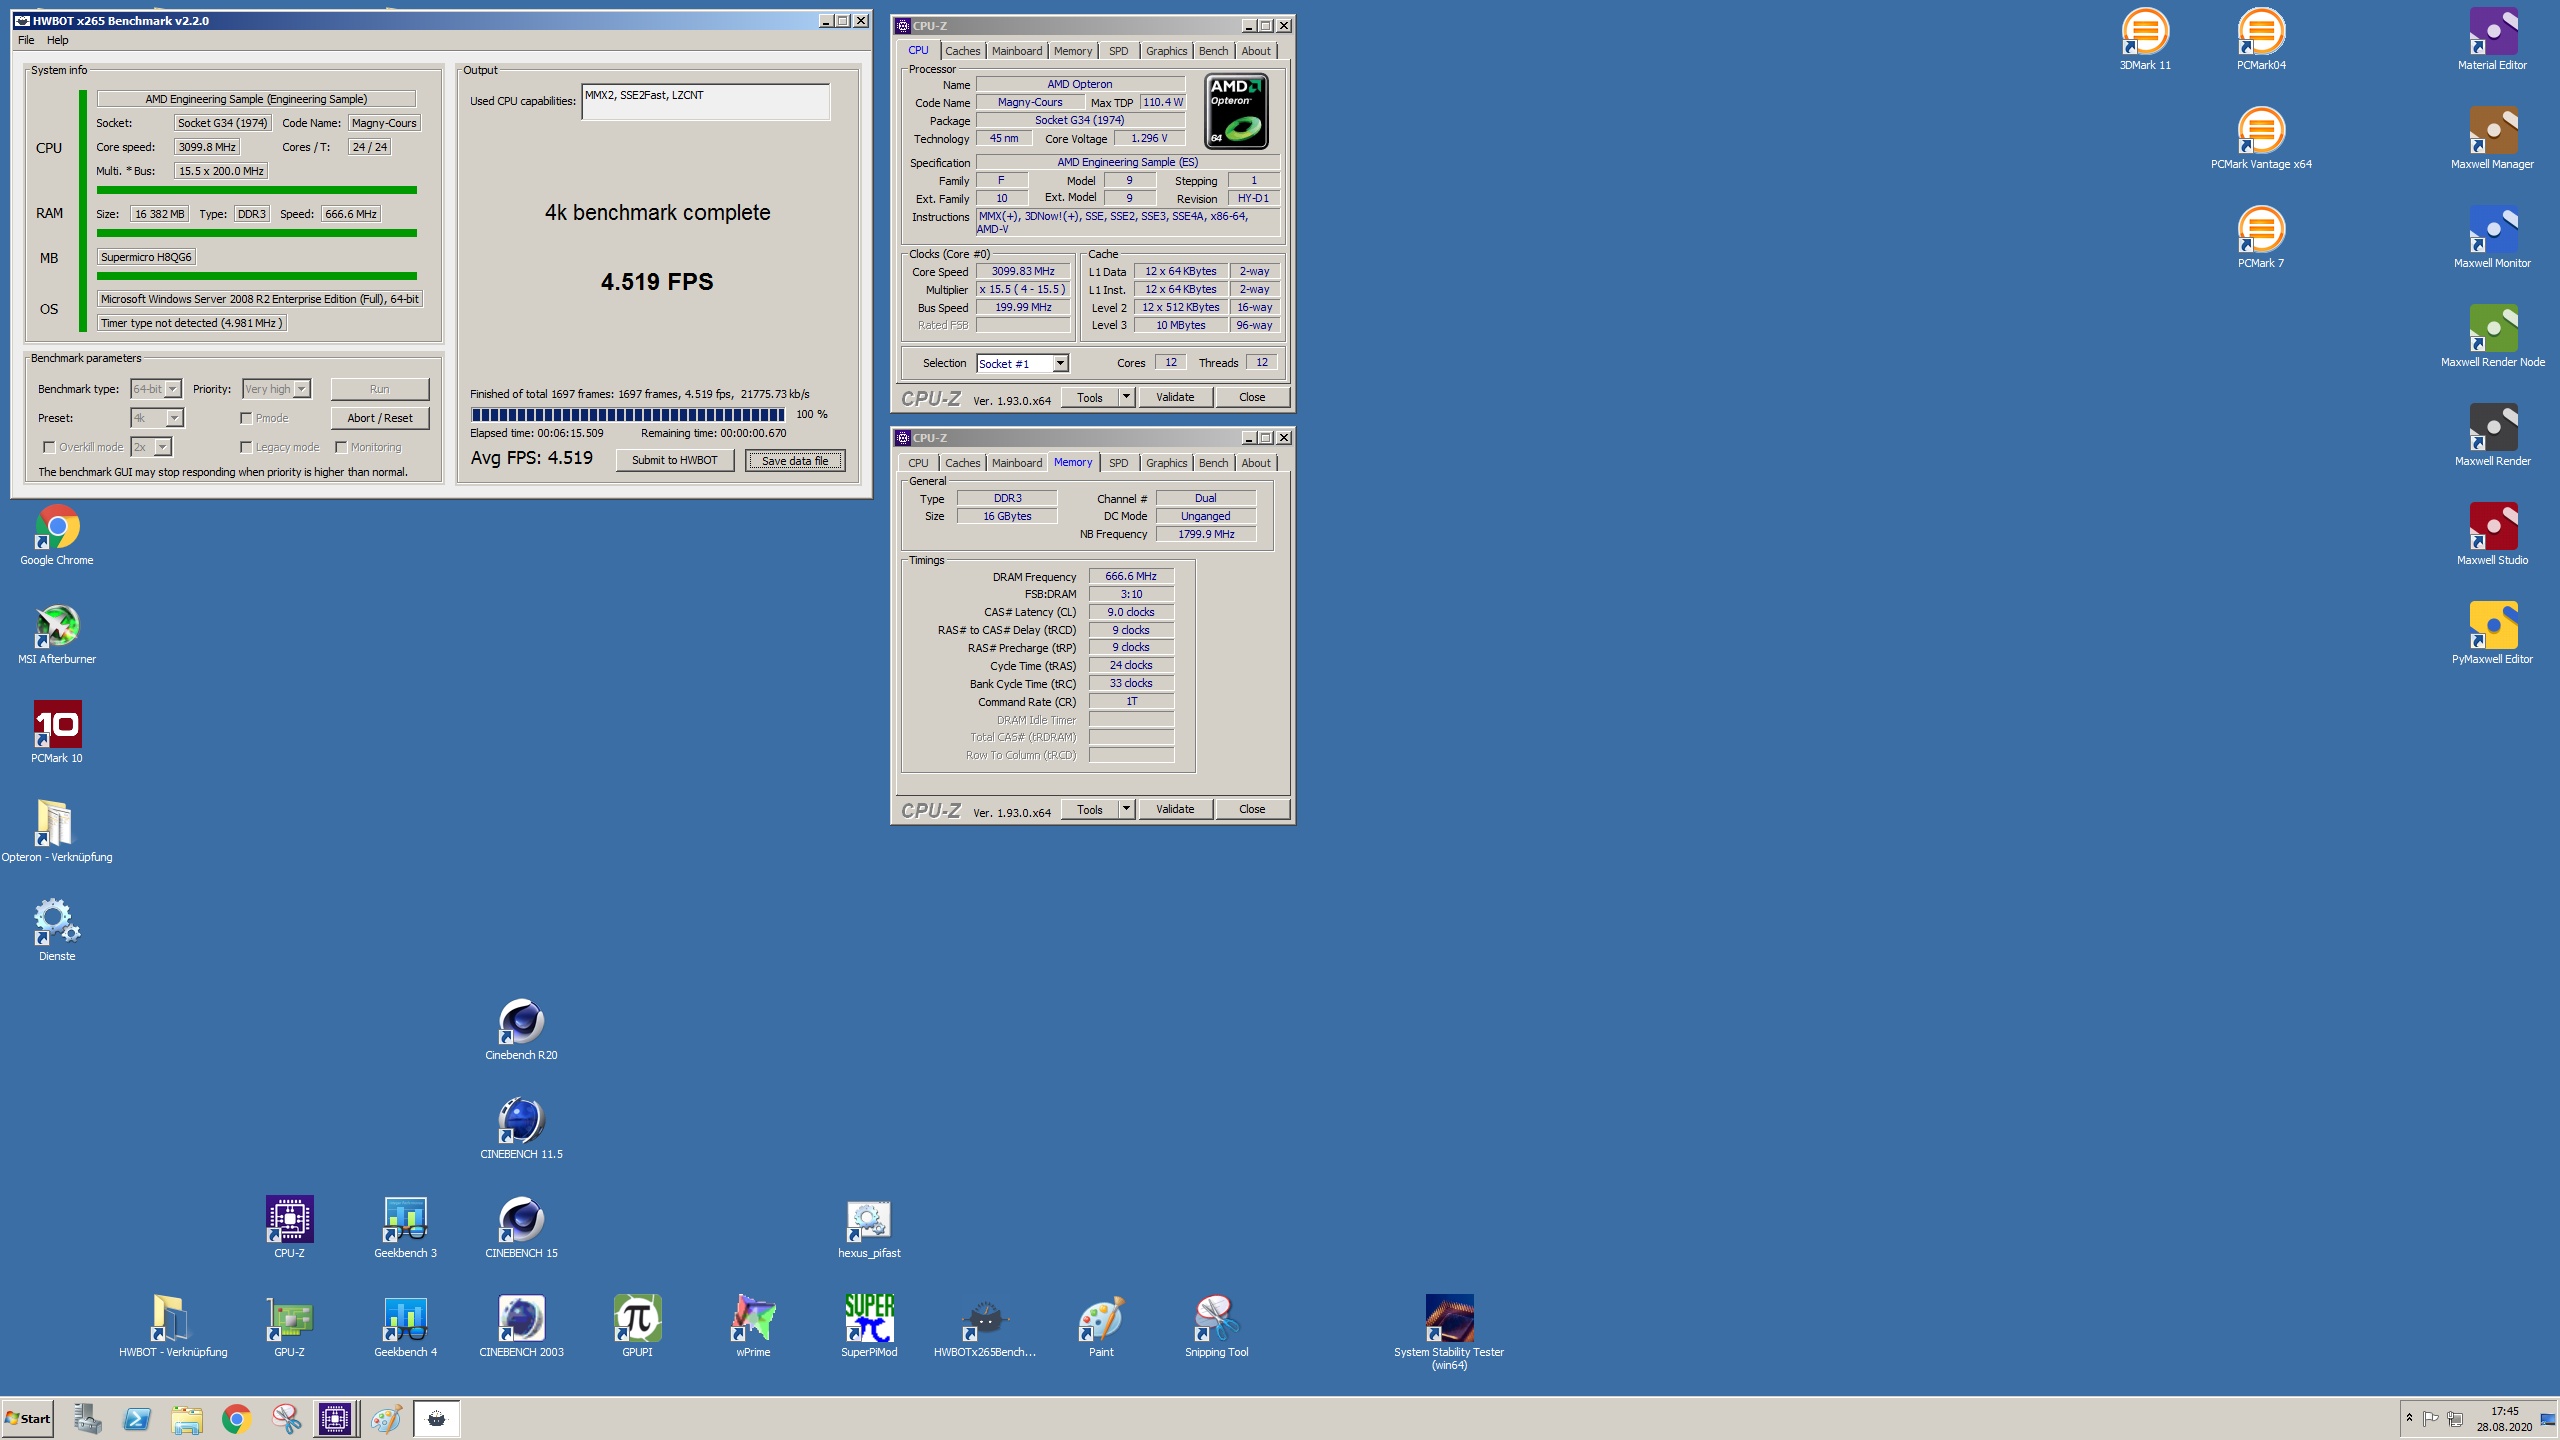Screen dimensions: 2560x1440
Task: Select the hexus_pifast desktop icon
Action: [x=869, y=1228]
